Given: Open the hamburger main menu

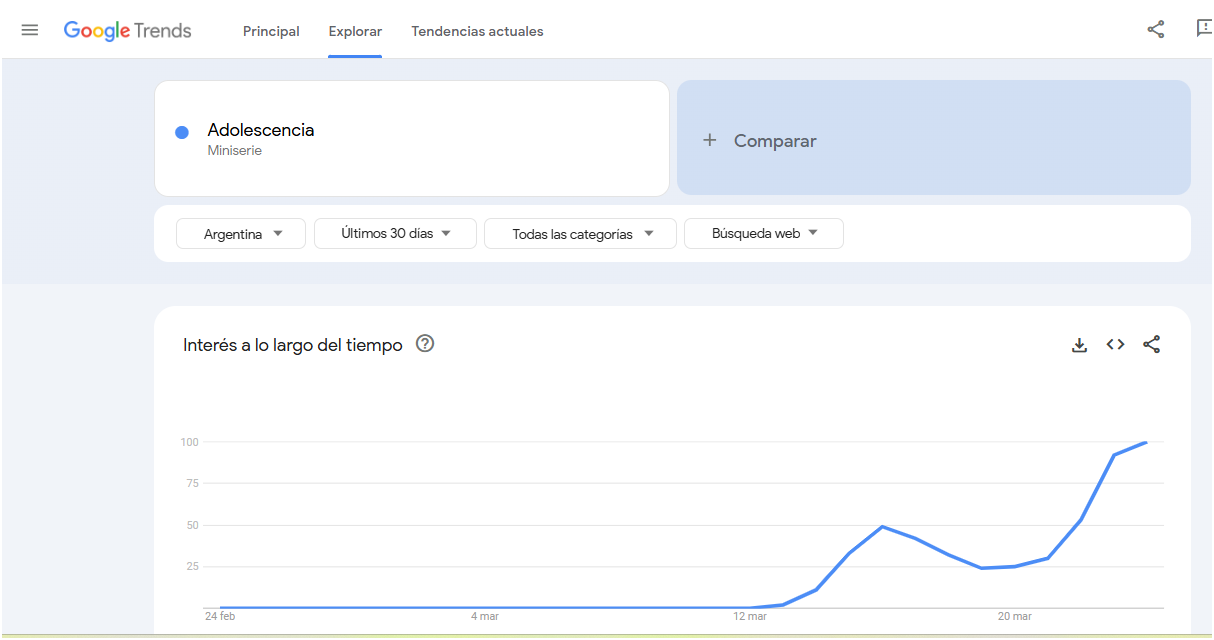Looking at the screenshot, I should [x=30, y=30].
